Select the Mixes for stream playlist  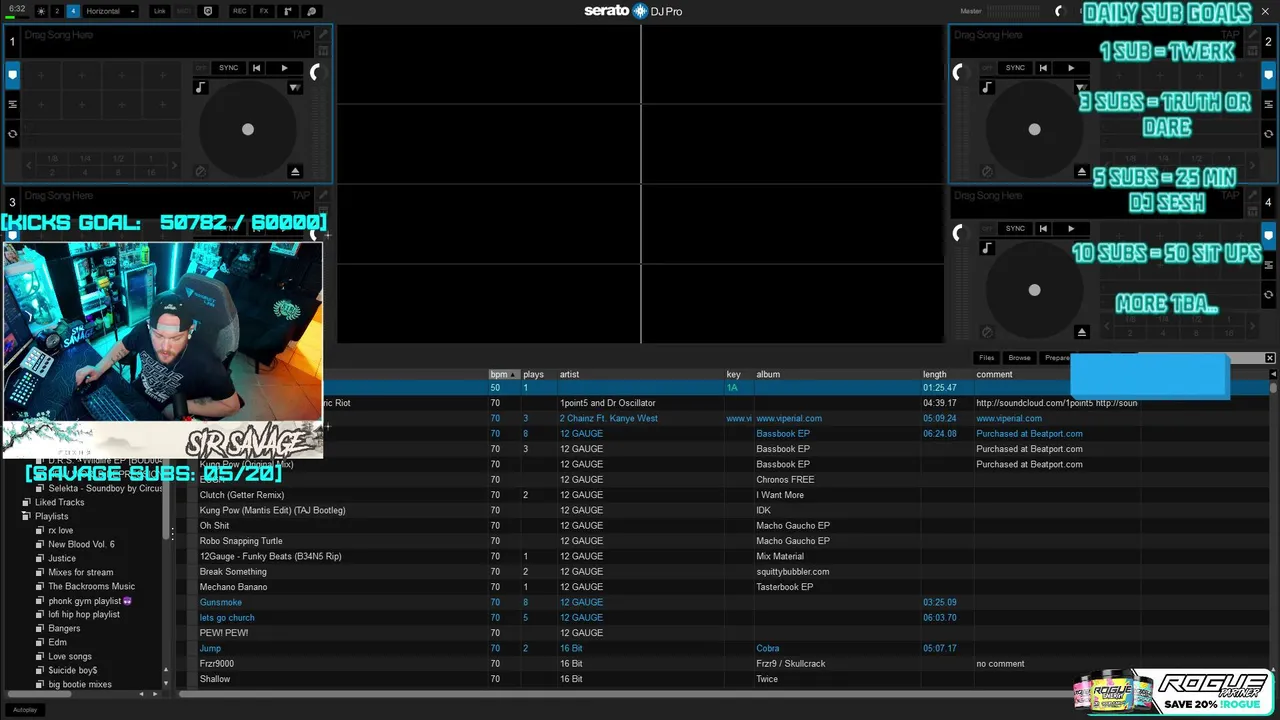click(81, 572)
